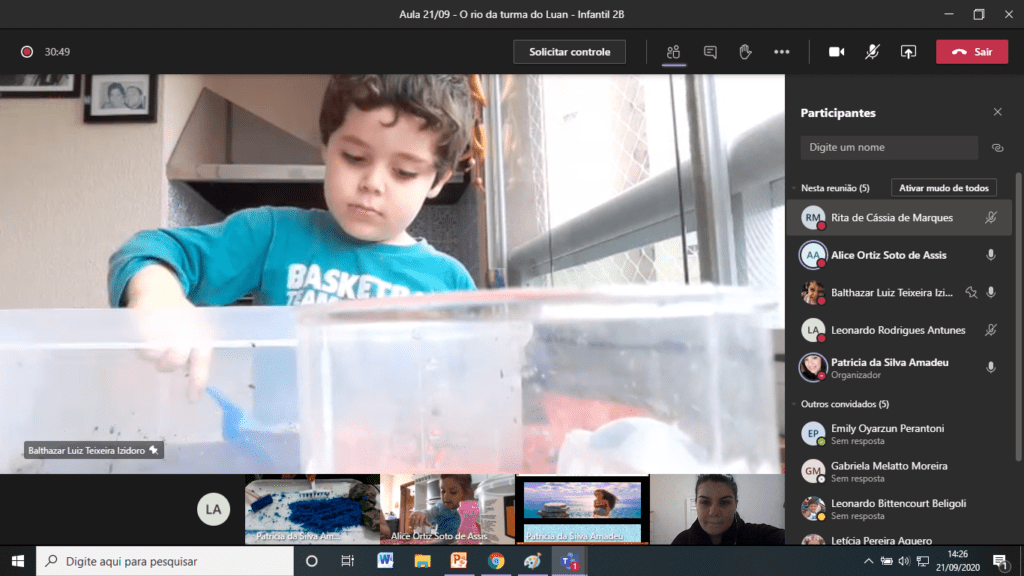Raise your hand in the meeting

pos(745,52)
